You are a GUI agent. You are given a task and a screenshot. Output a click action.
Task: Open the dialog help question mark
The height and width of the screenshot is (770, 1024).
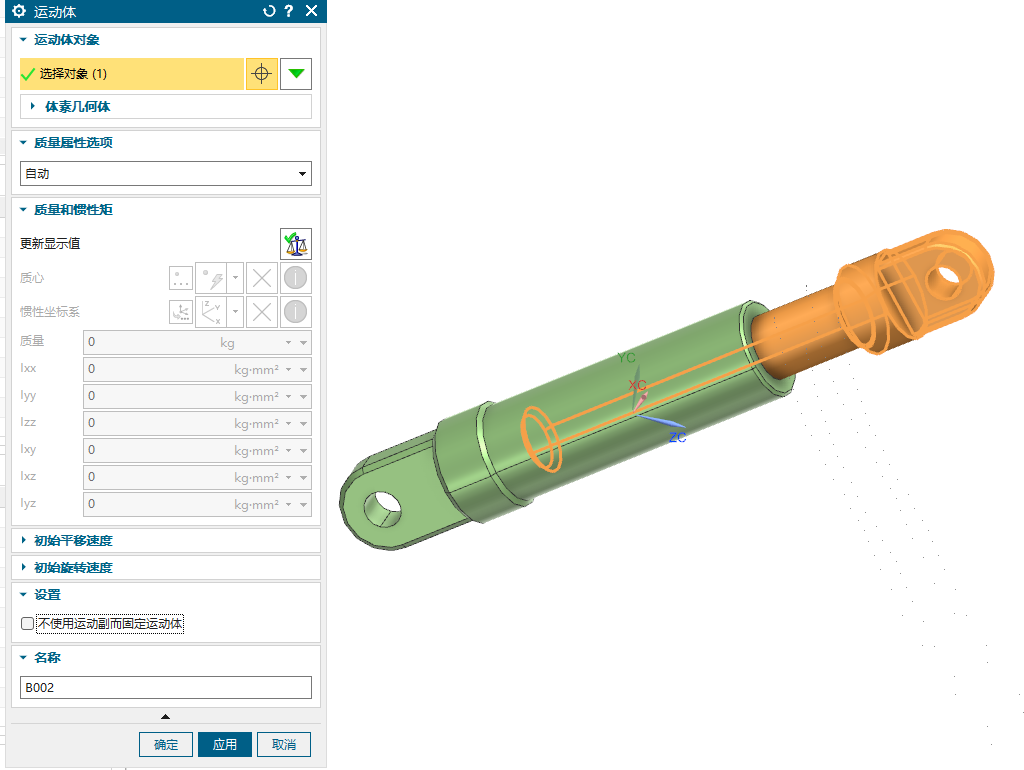click(x=289, y=11)
